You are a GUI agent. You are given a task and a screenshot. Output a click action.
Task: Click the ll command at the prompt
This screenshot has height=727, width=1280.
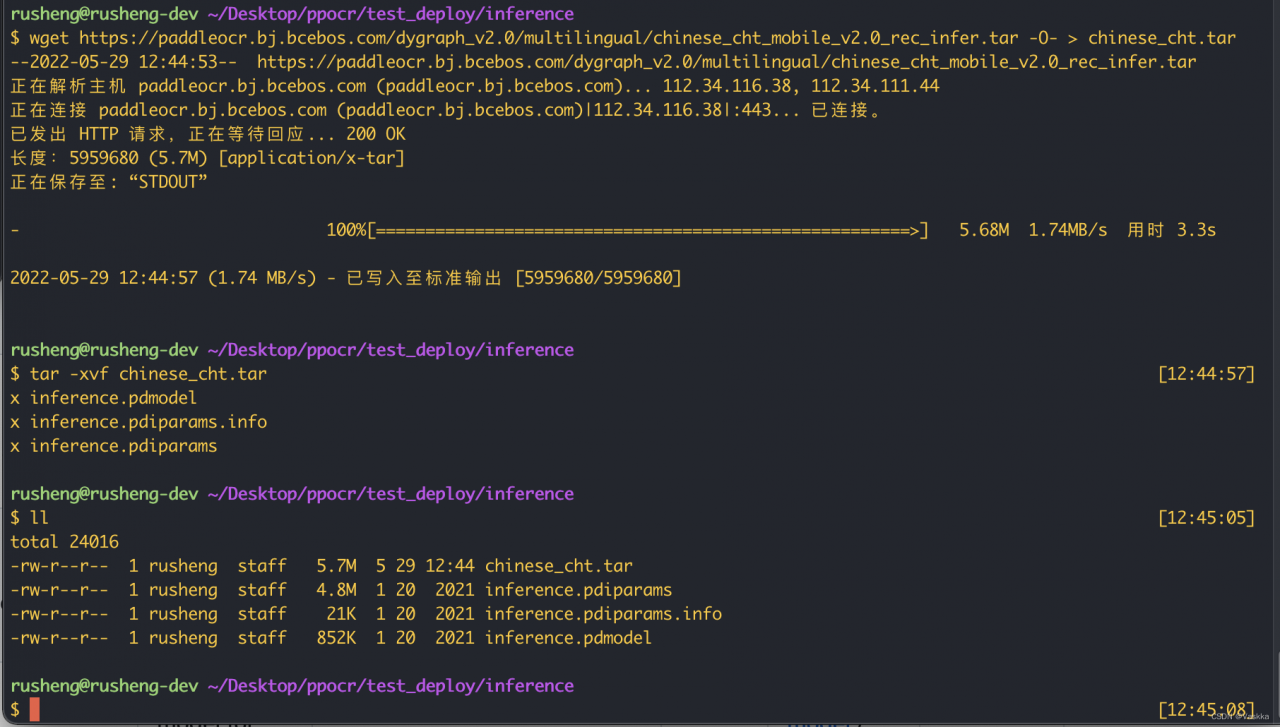[39, 518]
